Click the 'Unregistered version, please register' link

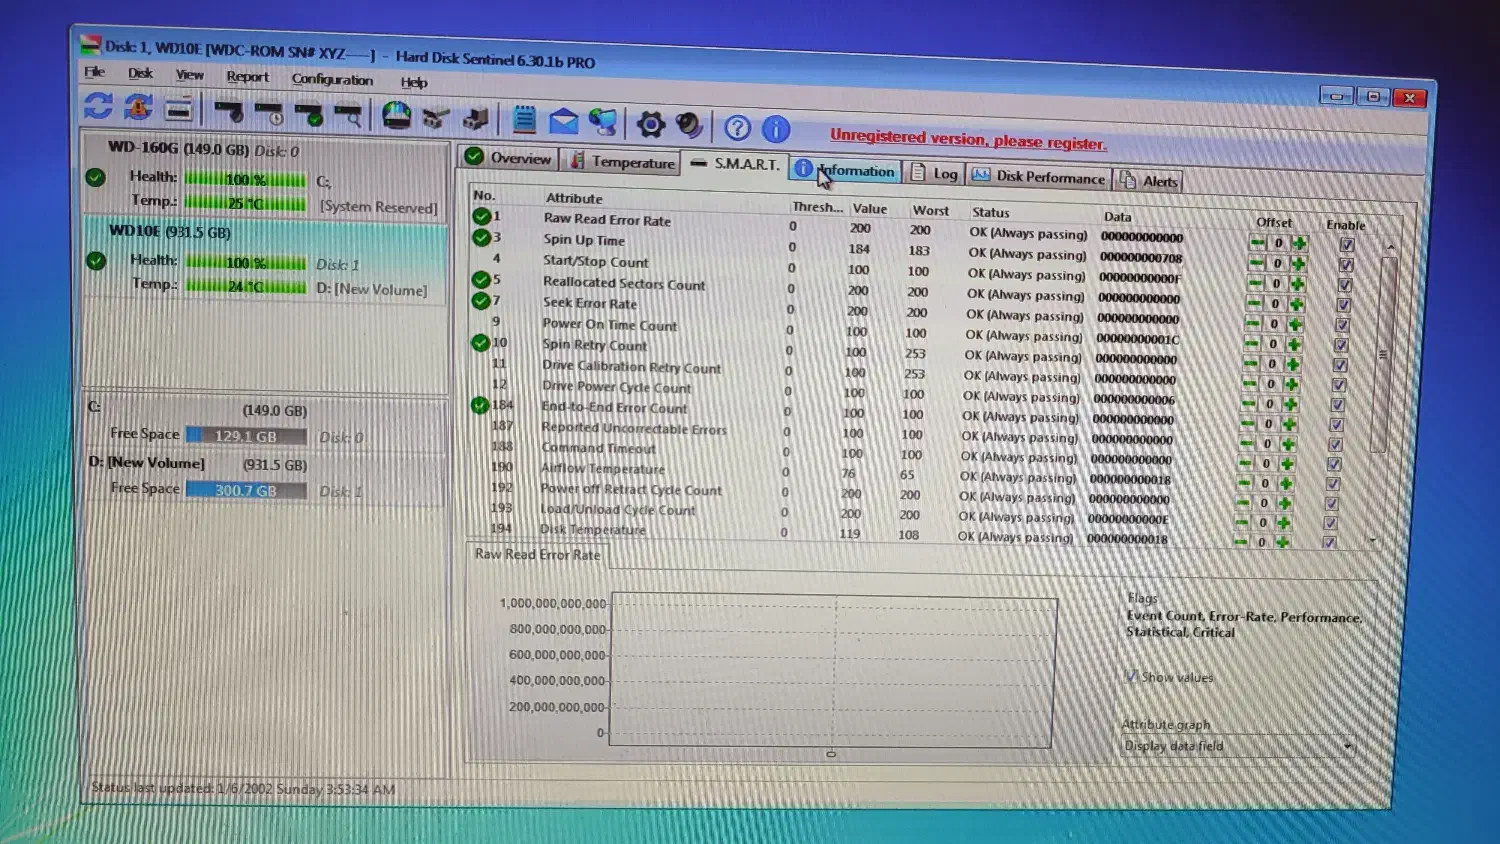967,139
